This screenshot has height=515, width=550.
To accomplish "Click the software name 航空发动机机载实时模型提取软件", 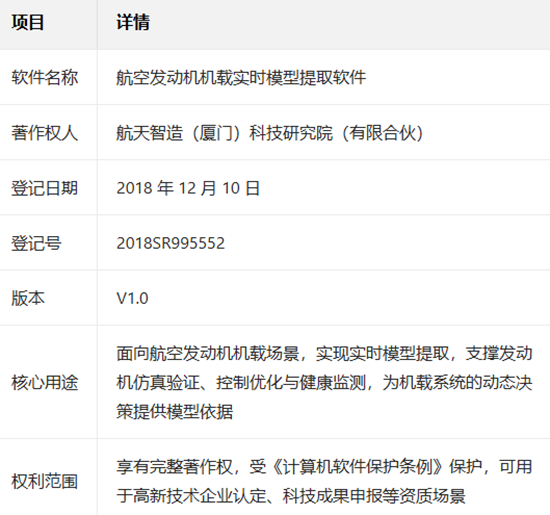I will click(241, 77).
